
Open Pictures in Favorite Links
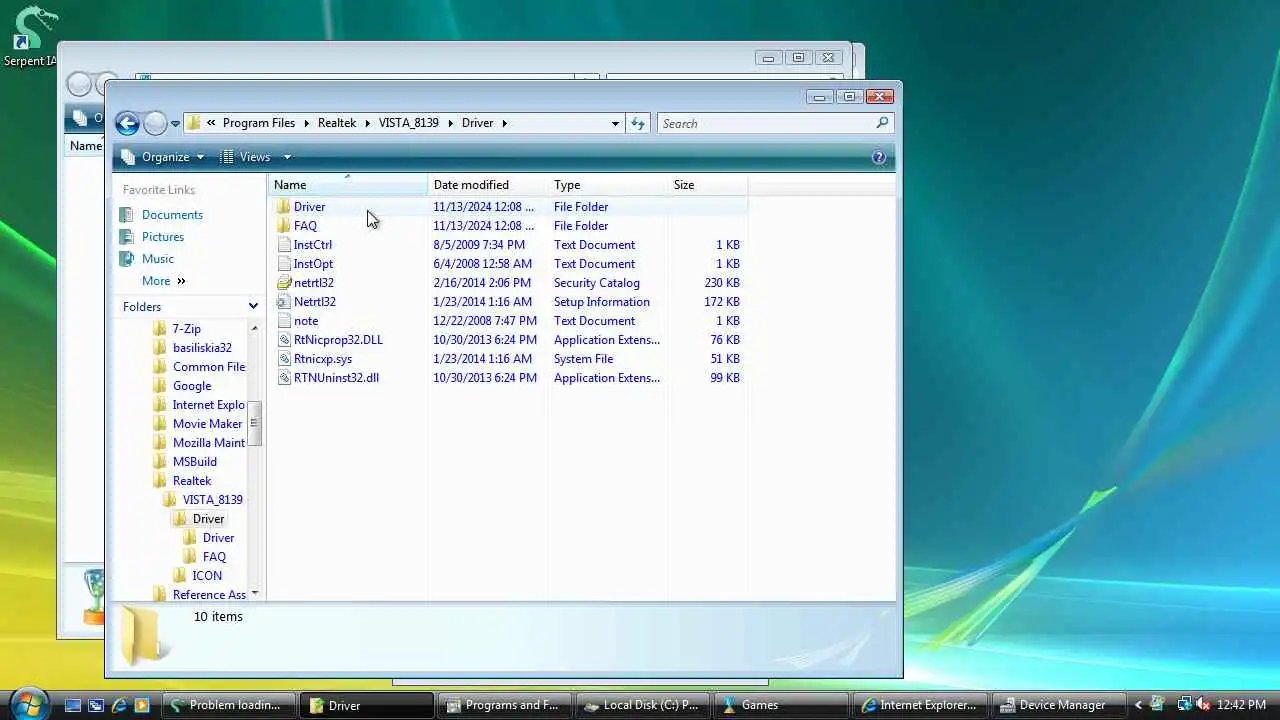pyautogui.click(x=163, y=237)
